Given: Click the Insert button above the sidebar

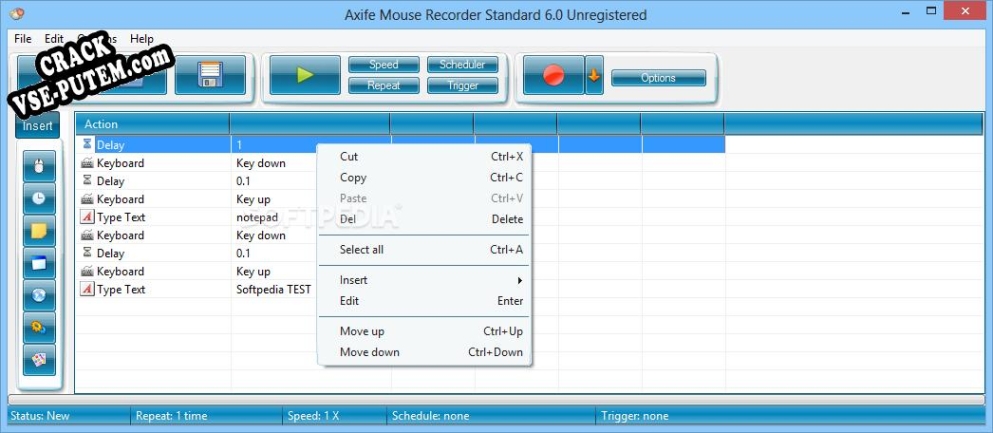Looking at the screenshot, I should click(x=37, y=125).
